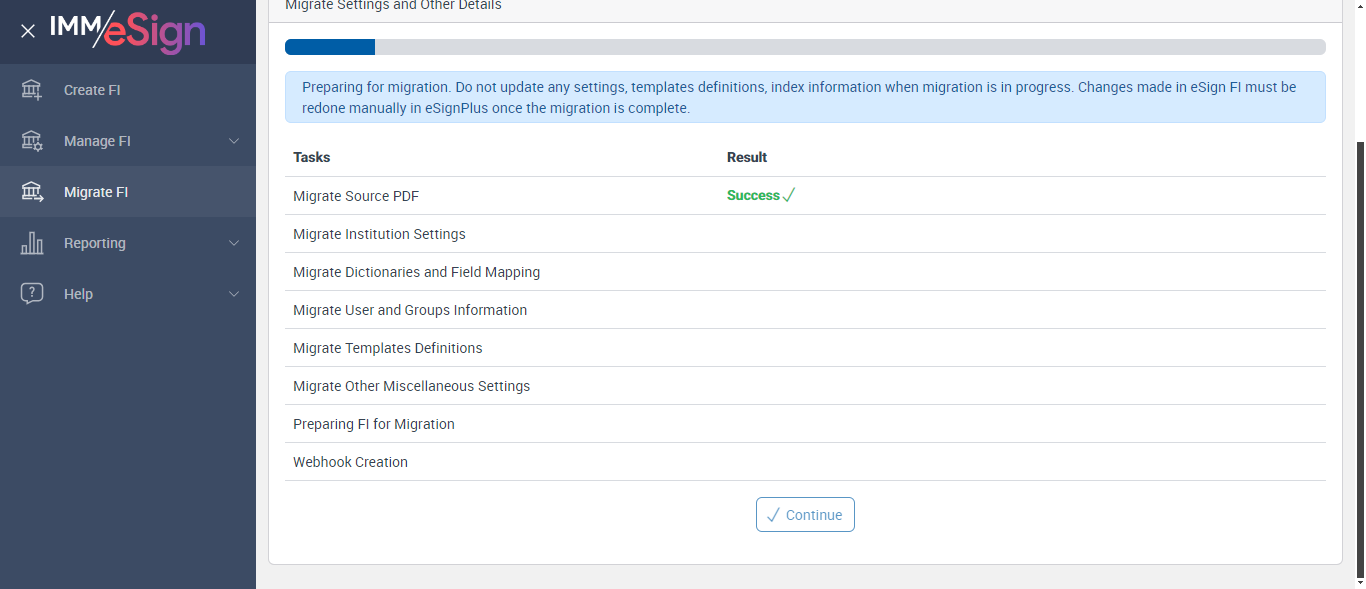Click the green Success checkmark icon
Viewport: 1366px width, 589px height.
789,196
